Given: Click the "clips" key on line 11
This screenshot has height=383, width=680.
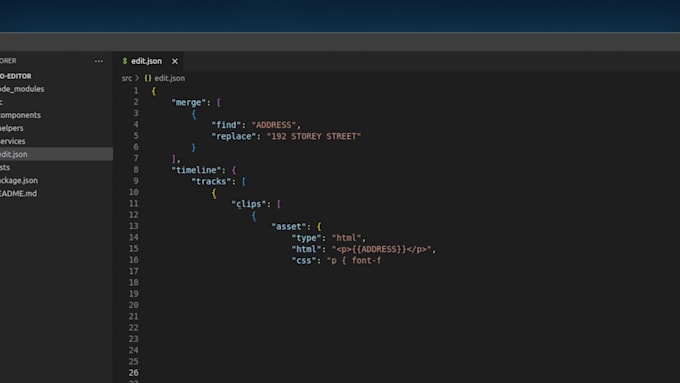Looking at the screenshot, I should pyautogui.click(x=248, y=204).
